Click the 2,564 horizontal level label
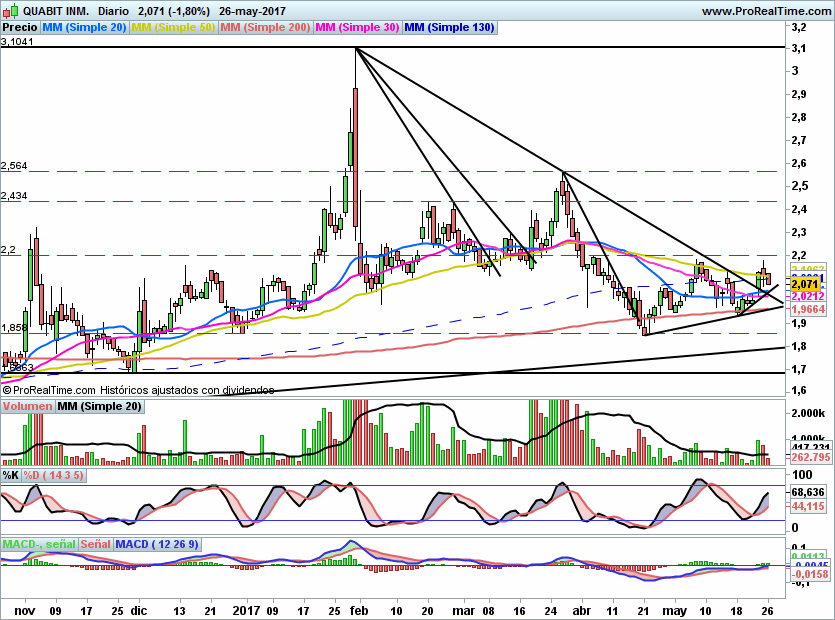Screen dimensions: 835x620 [14, 166]
